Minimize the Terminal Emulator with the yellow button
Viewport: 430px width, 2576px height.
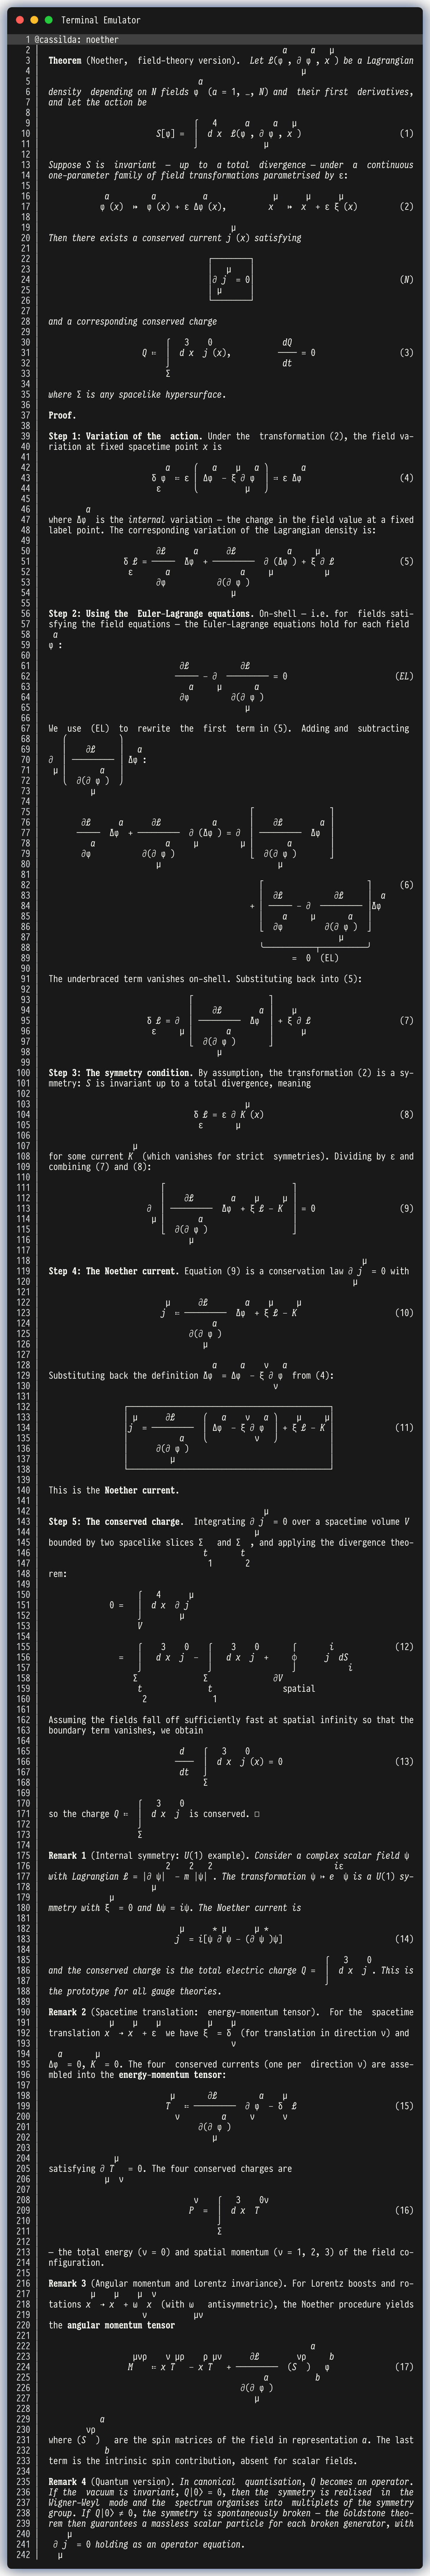(x=34, y=20)
